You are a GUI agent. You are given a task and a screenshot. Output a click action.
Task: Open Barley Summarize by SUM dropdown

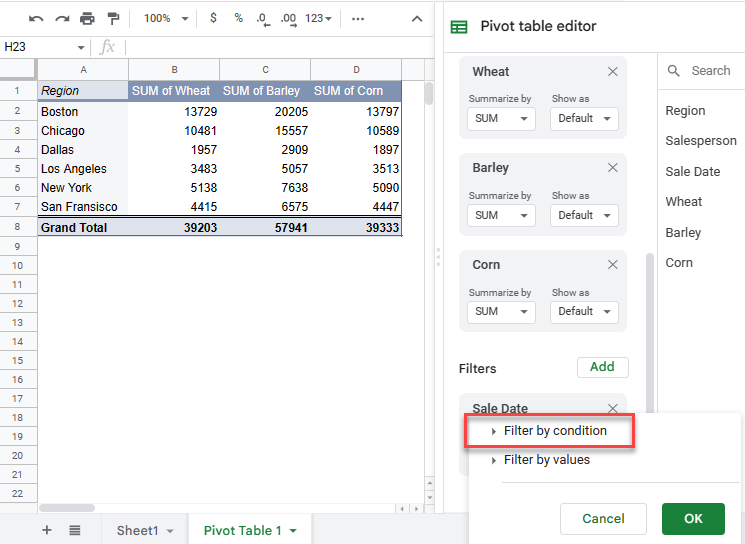tap(501, 215)
